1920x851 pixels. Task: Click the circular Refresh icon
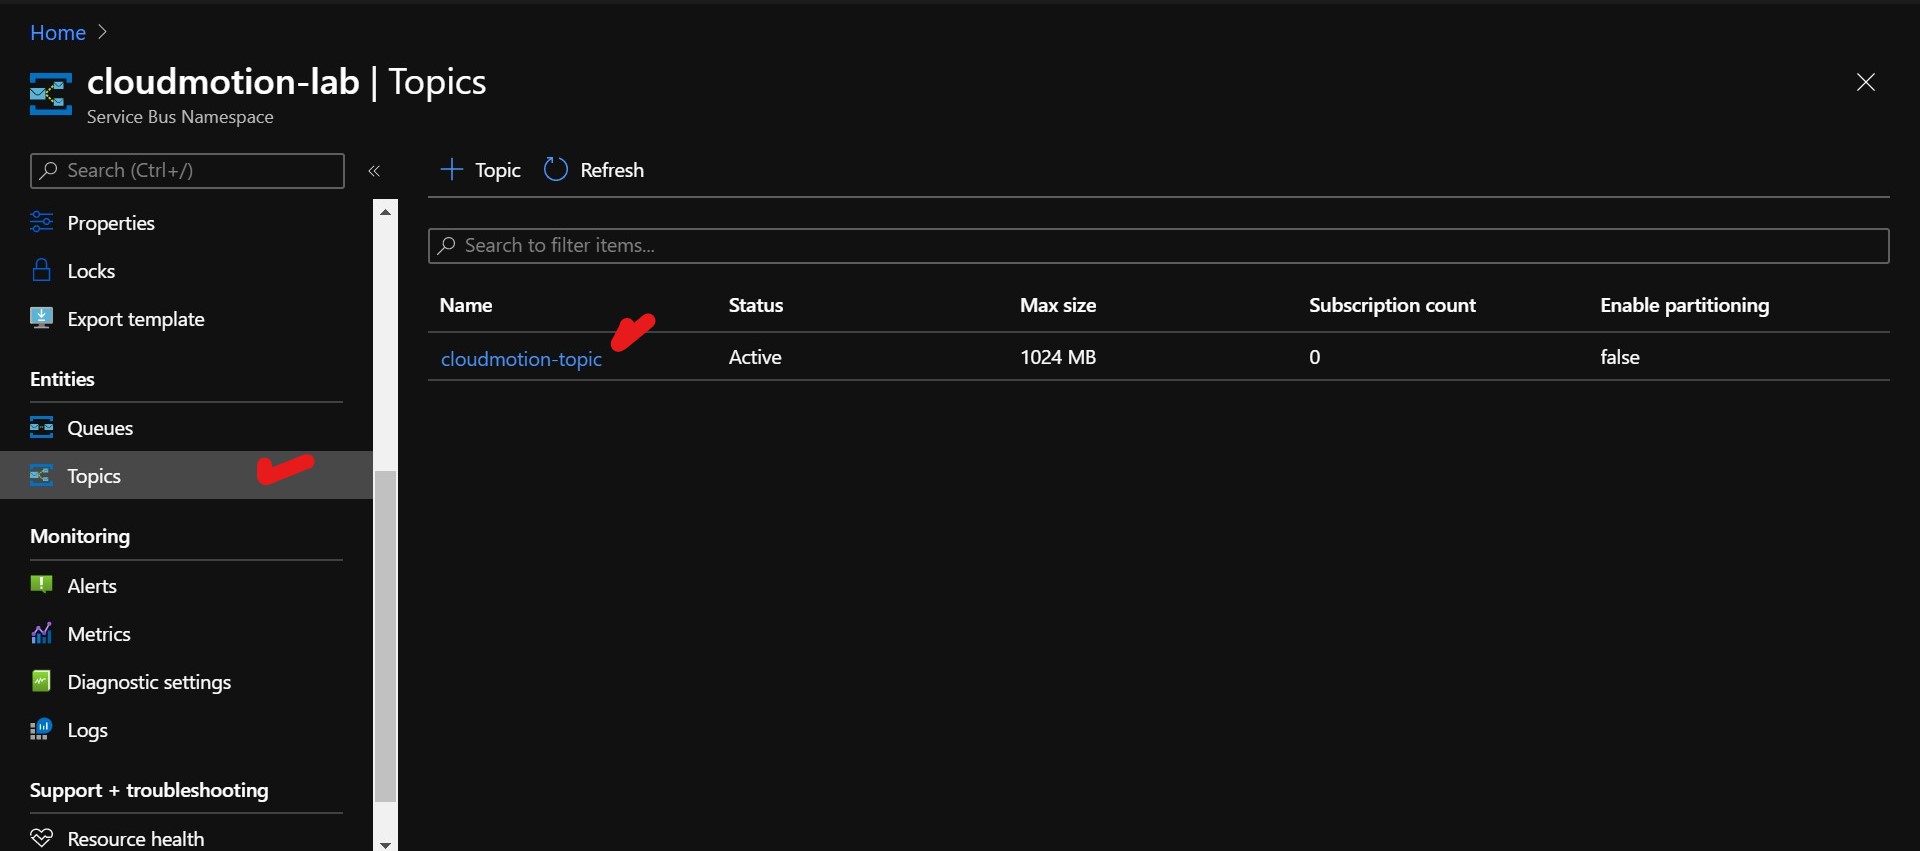point(556,169)
